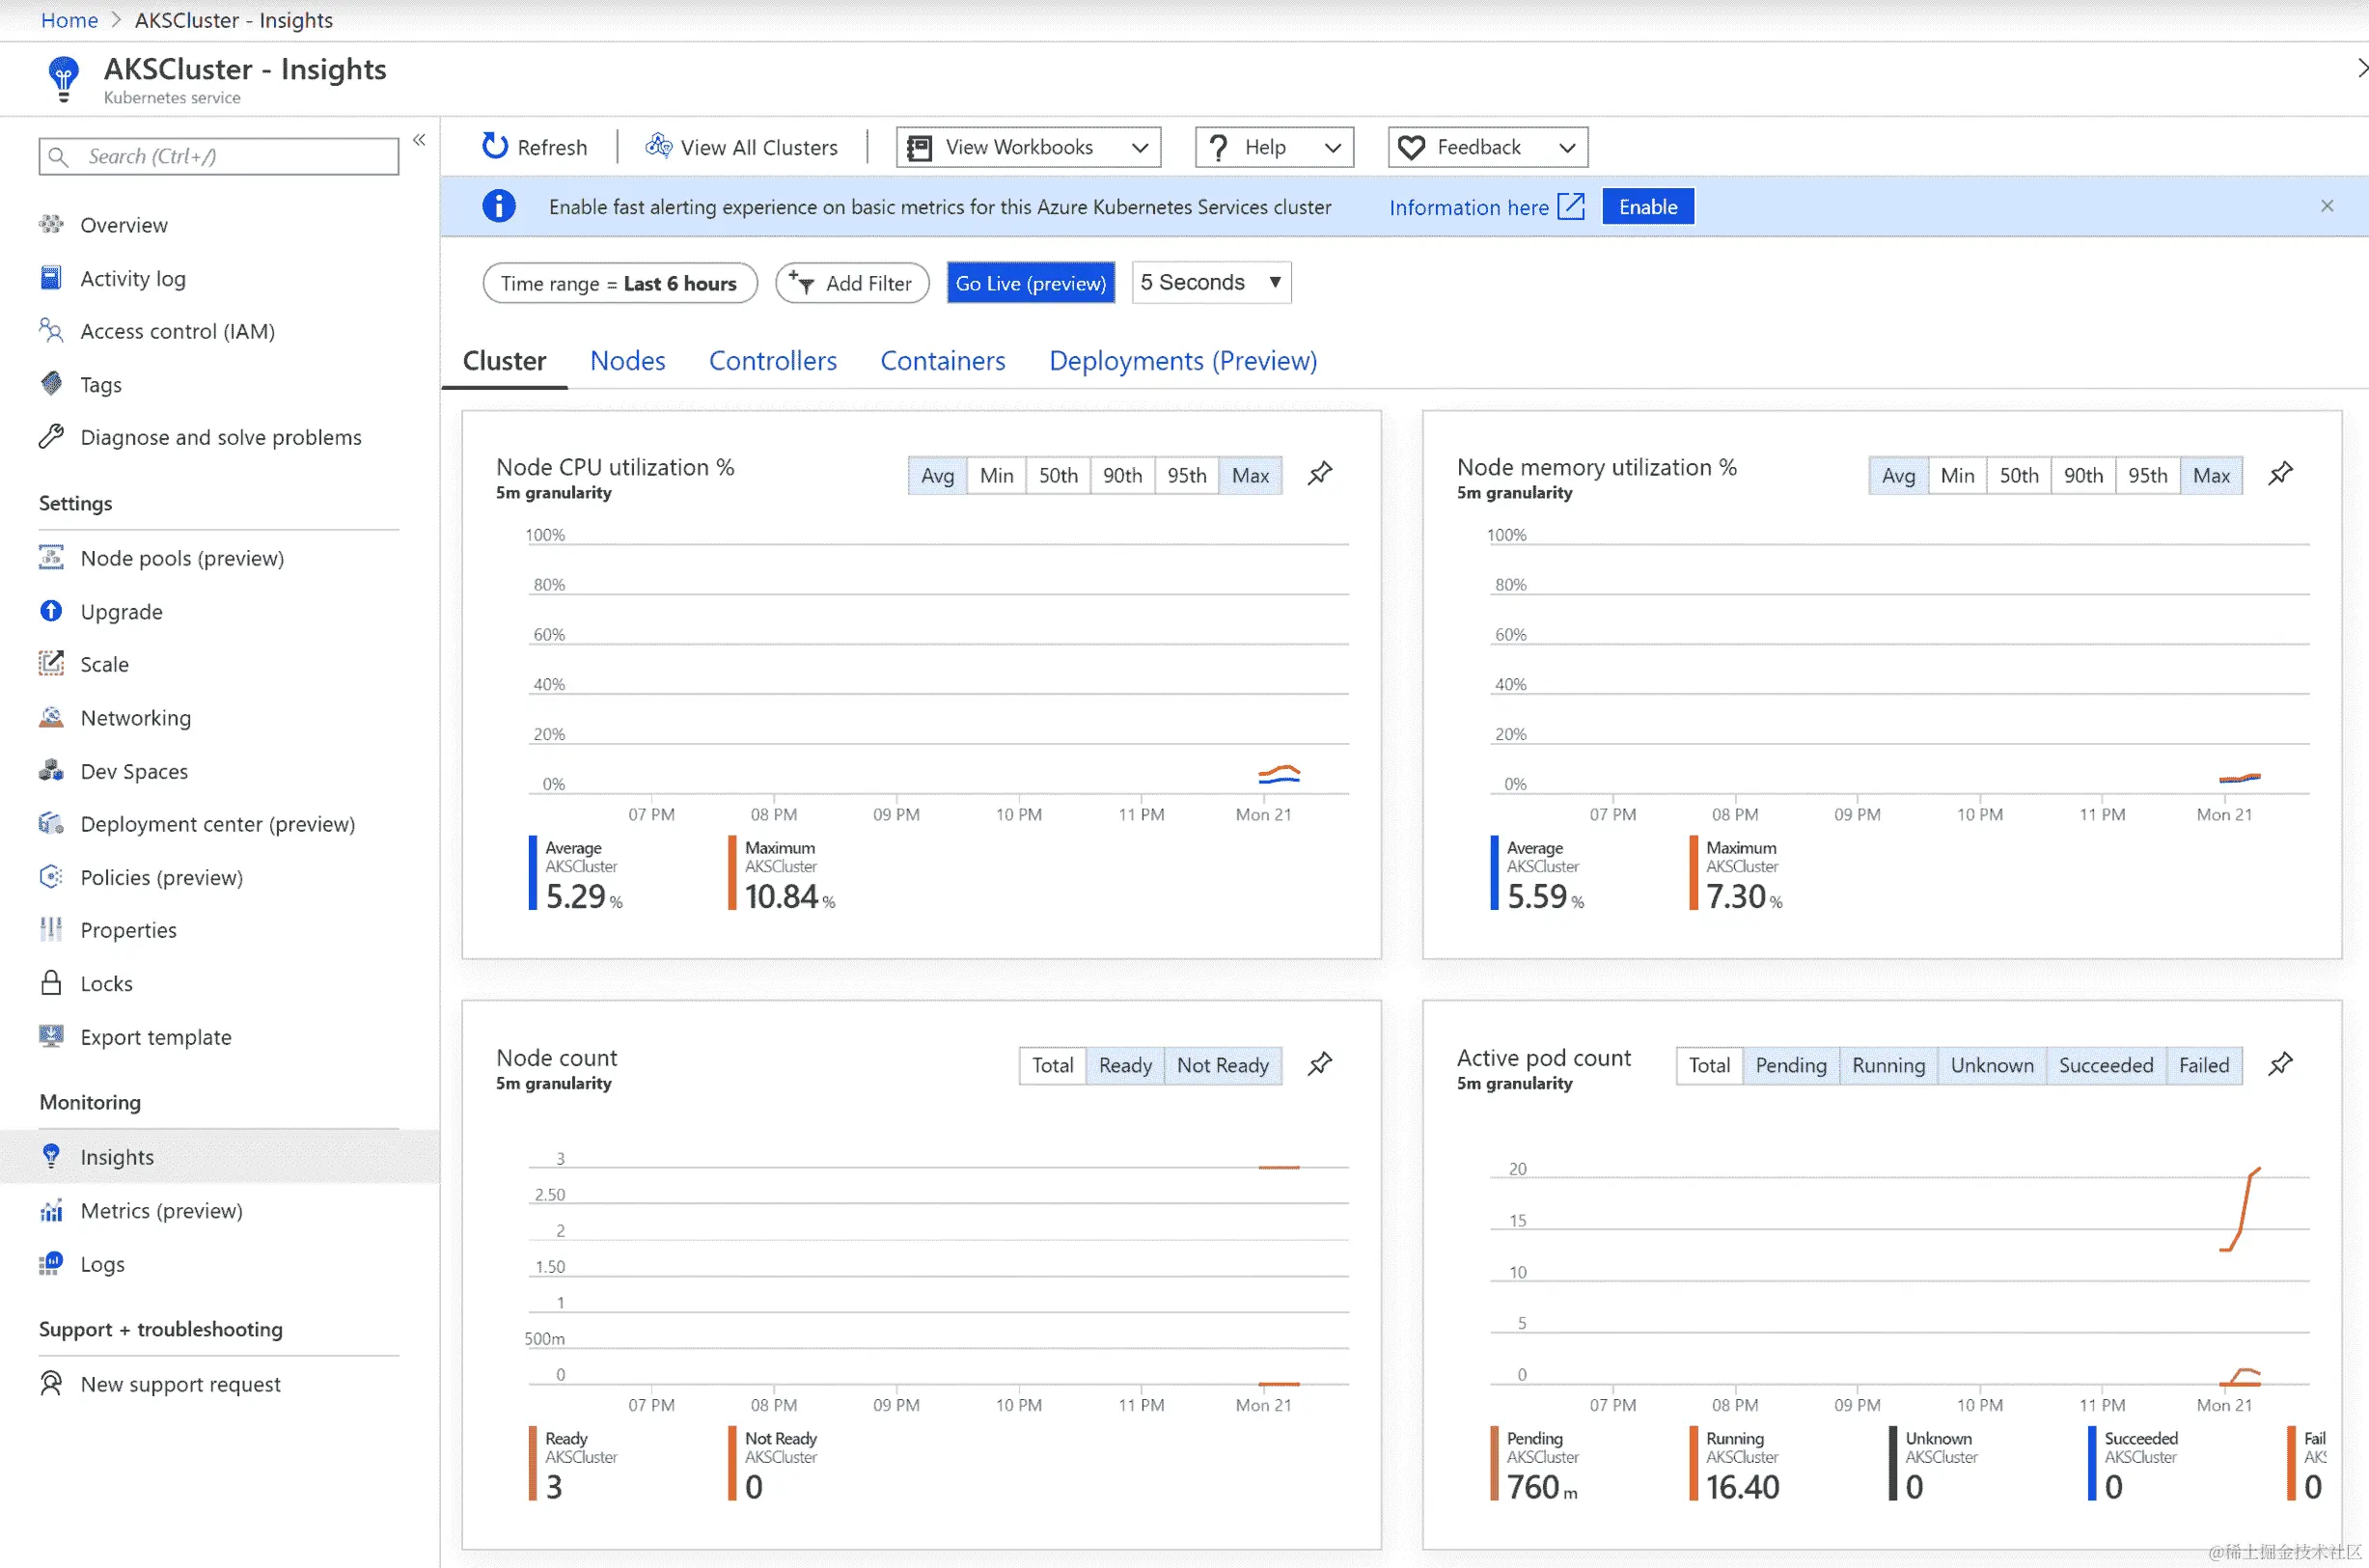Open the Upgrade settings page
This screenshot has width=2369, height=1568.
coord(121,611)
